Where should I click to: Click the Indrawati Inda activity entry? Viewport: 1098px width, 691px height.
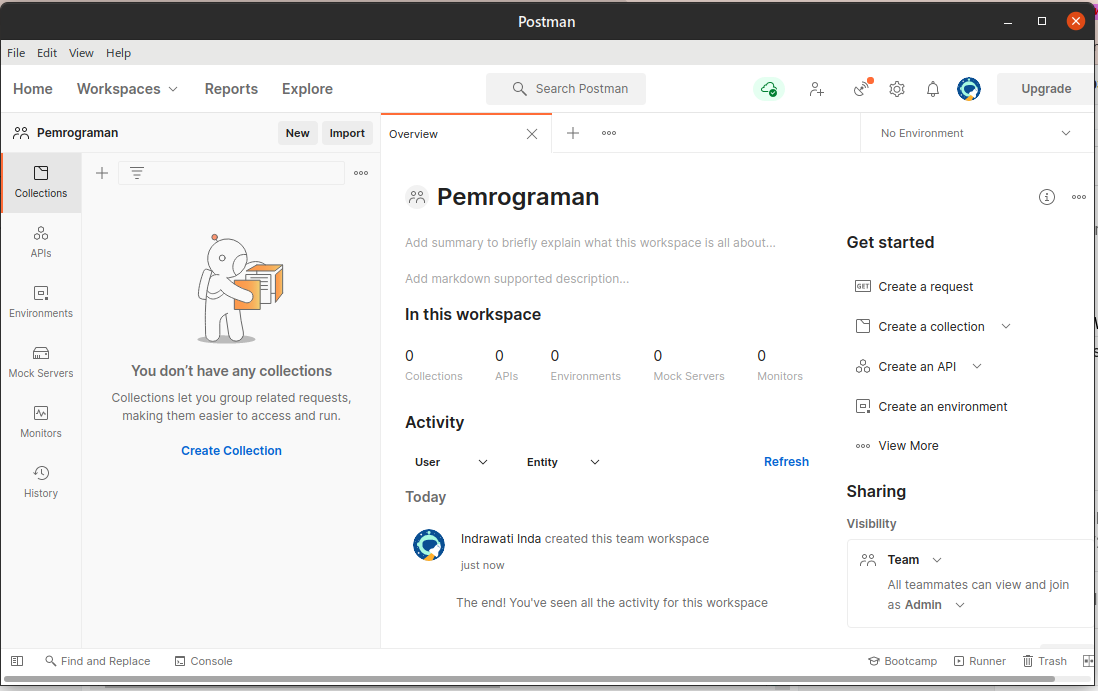click(585, 539)
